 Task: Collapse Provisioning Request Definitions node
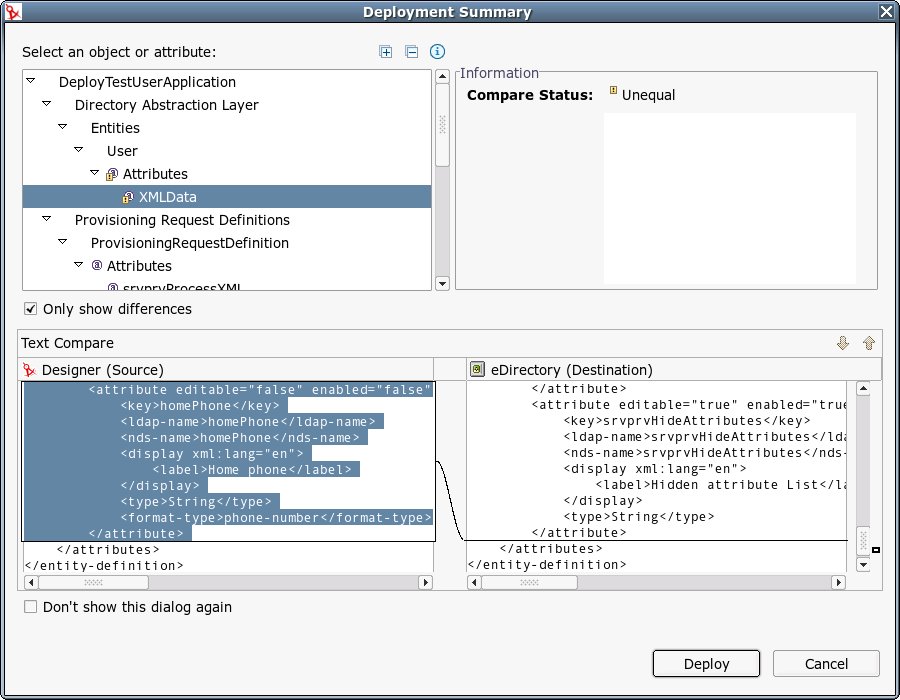[47, 219]
